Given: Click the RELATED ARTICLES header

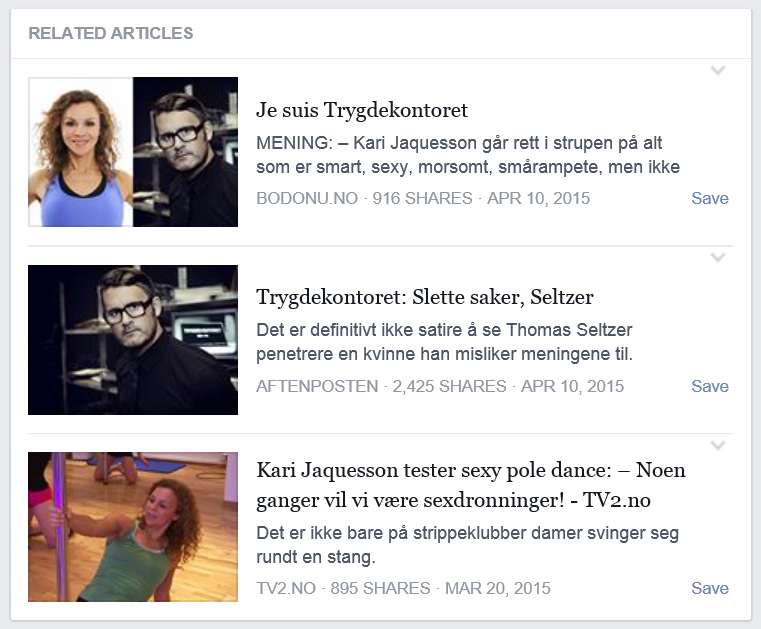Looking at the screenshot, I should 111,33.
